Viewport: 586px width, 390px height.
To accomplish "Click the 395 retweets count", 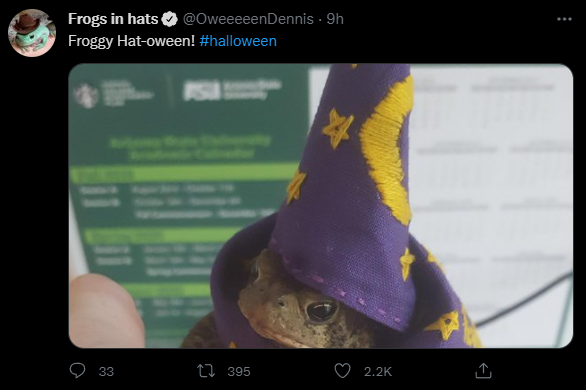I will [x=239, y=371].
